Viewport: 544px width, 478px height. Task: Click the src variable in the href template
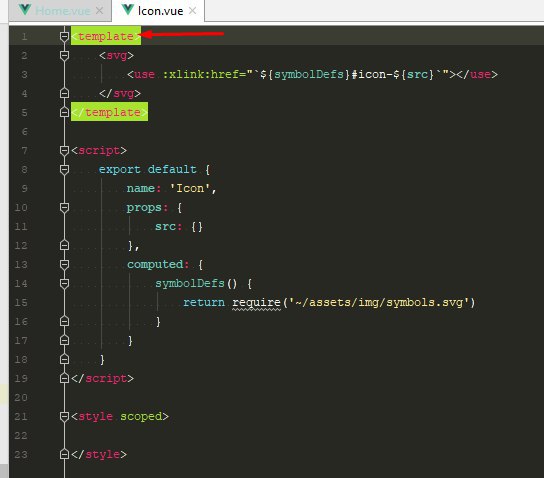coord(417,74)
